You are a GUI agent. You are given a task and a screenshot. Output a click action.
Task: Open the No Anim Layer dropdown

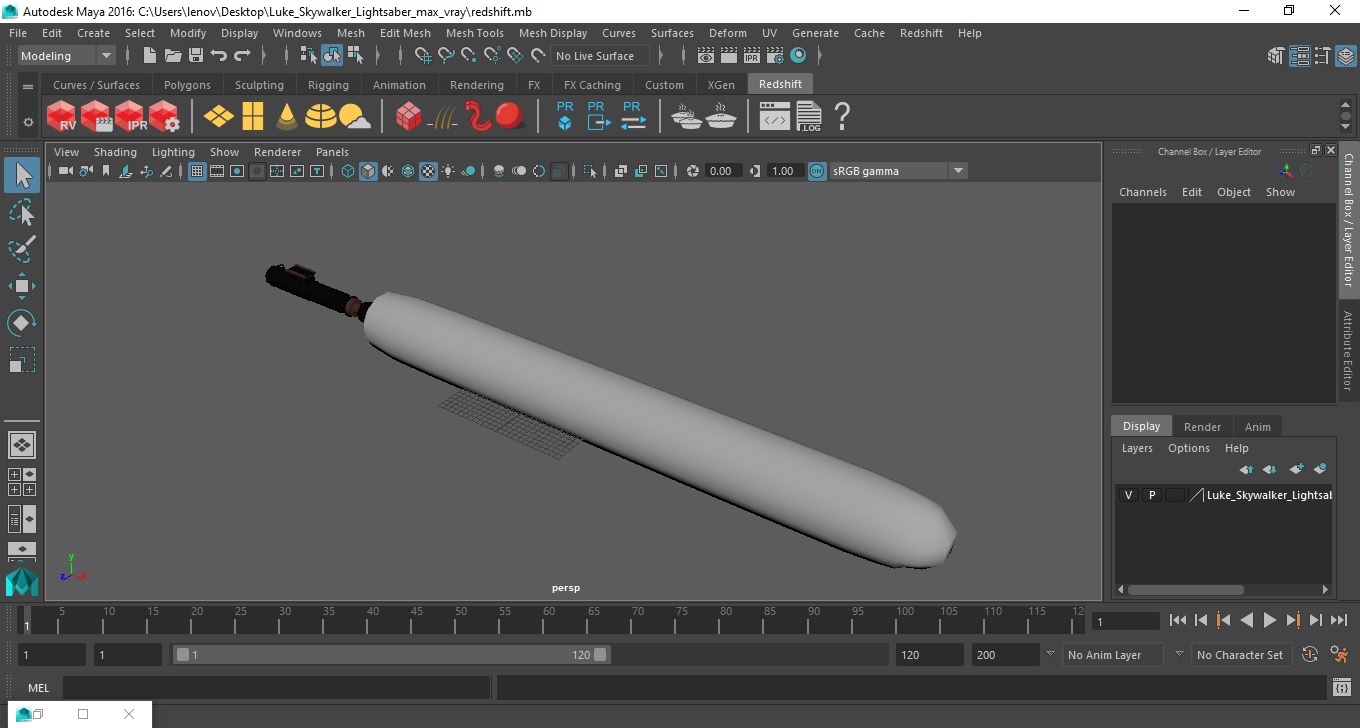1112,655
